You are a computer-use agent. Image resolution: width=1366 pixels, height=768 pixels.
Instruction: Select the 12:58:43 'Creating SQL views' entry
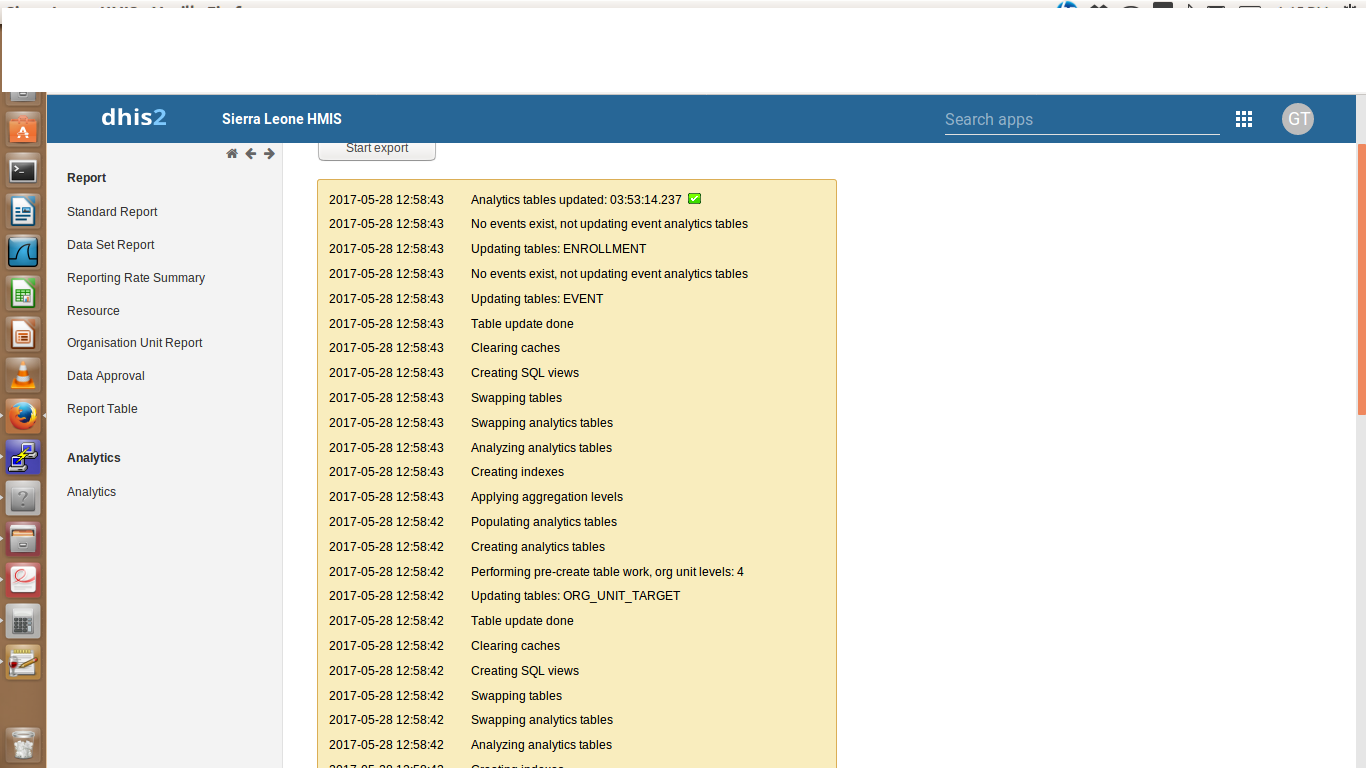pos(525,373)
